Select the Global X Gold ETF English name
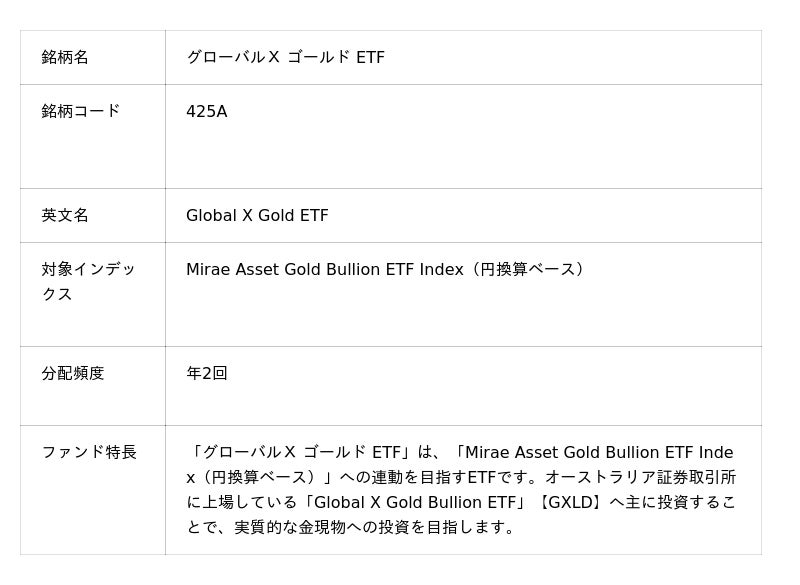 click(x=257, y=216)
